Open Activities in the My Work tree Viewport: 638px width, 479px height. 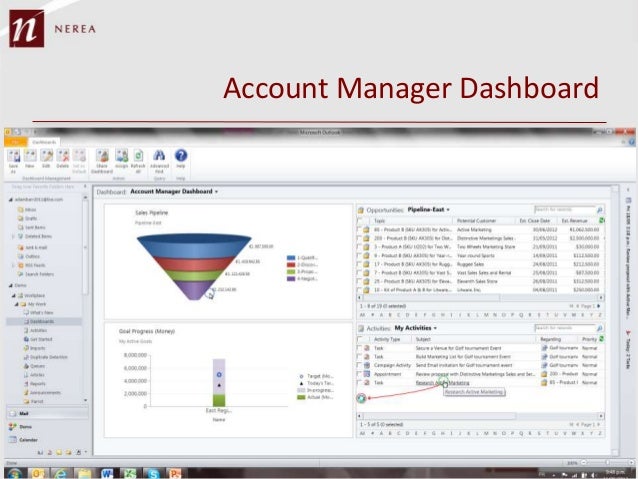click(38, 330)
